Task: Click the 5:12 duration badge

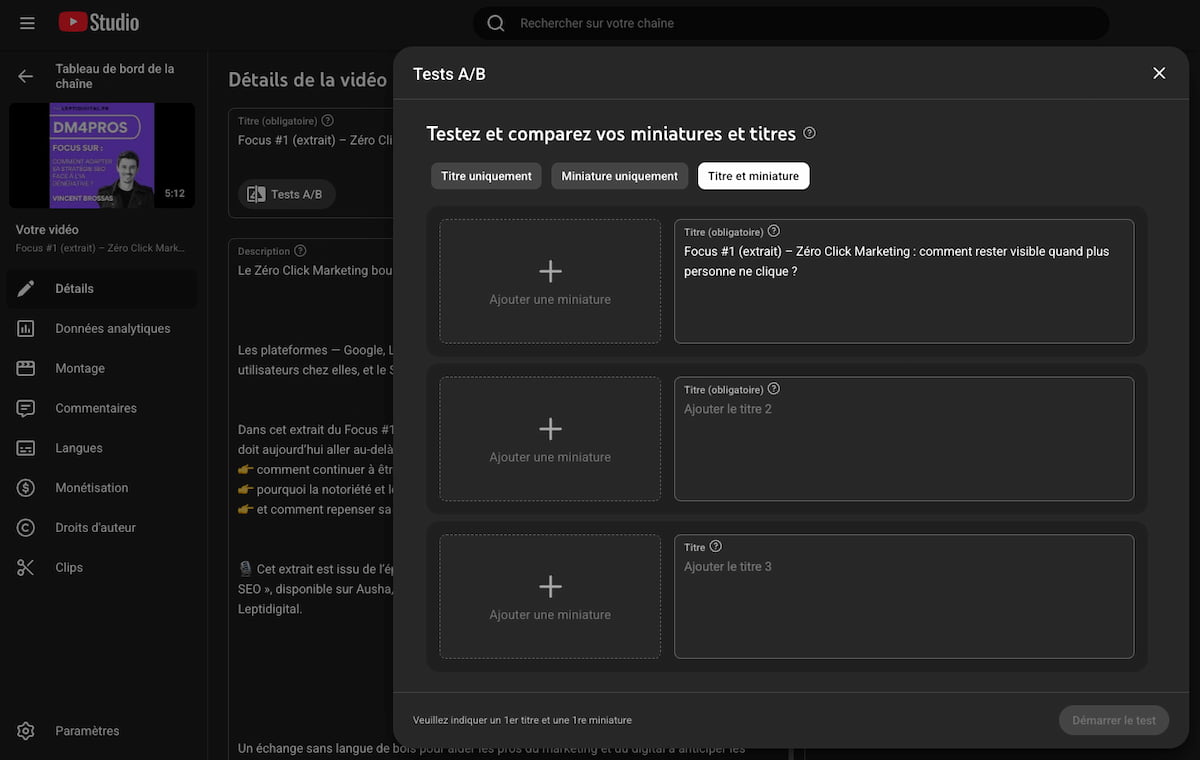Action: [175, 194]
